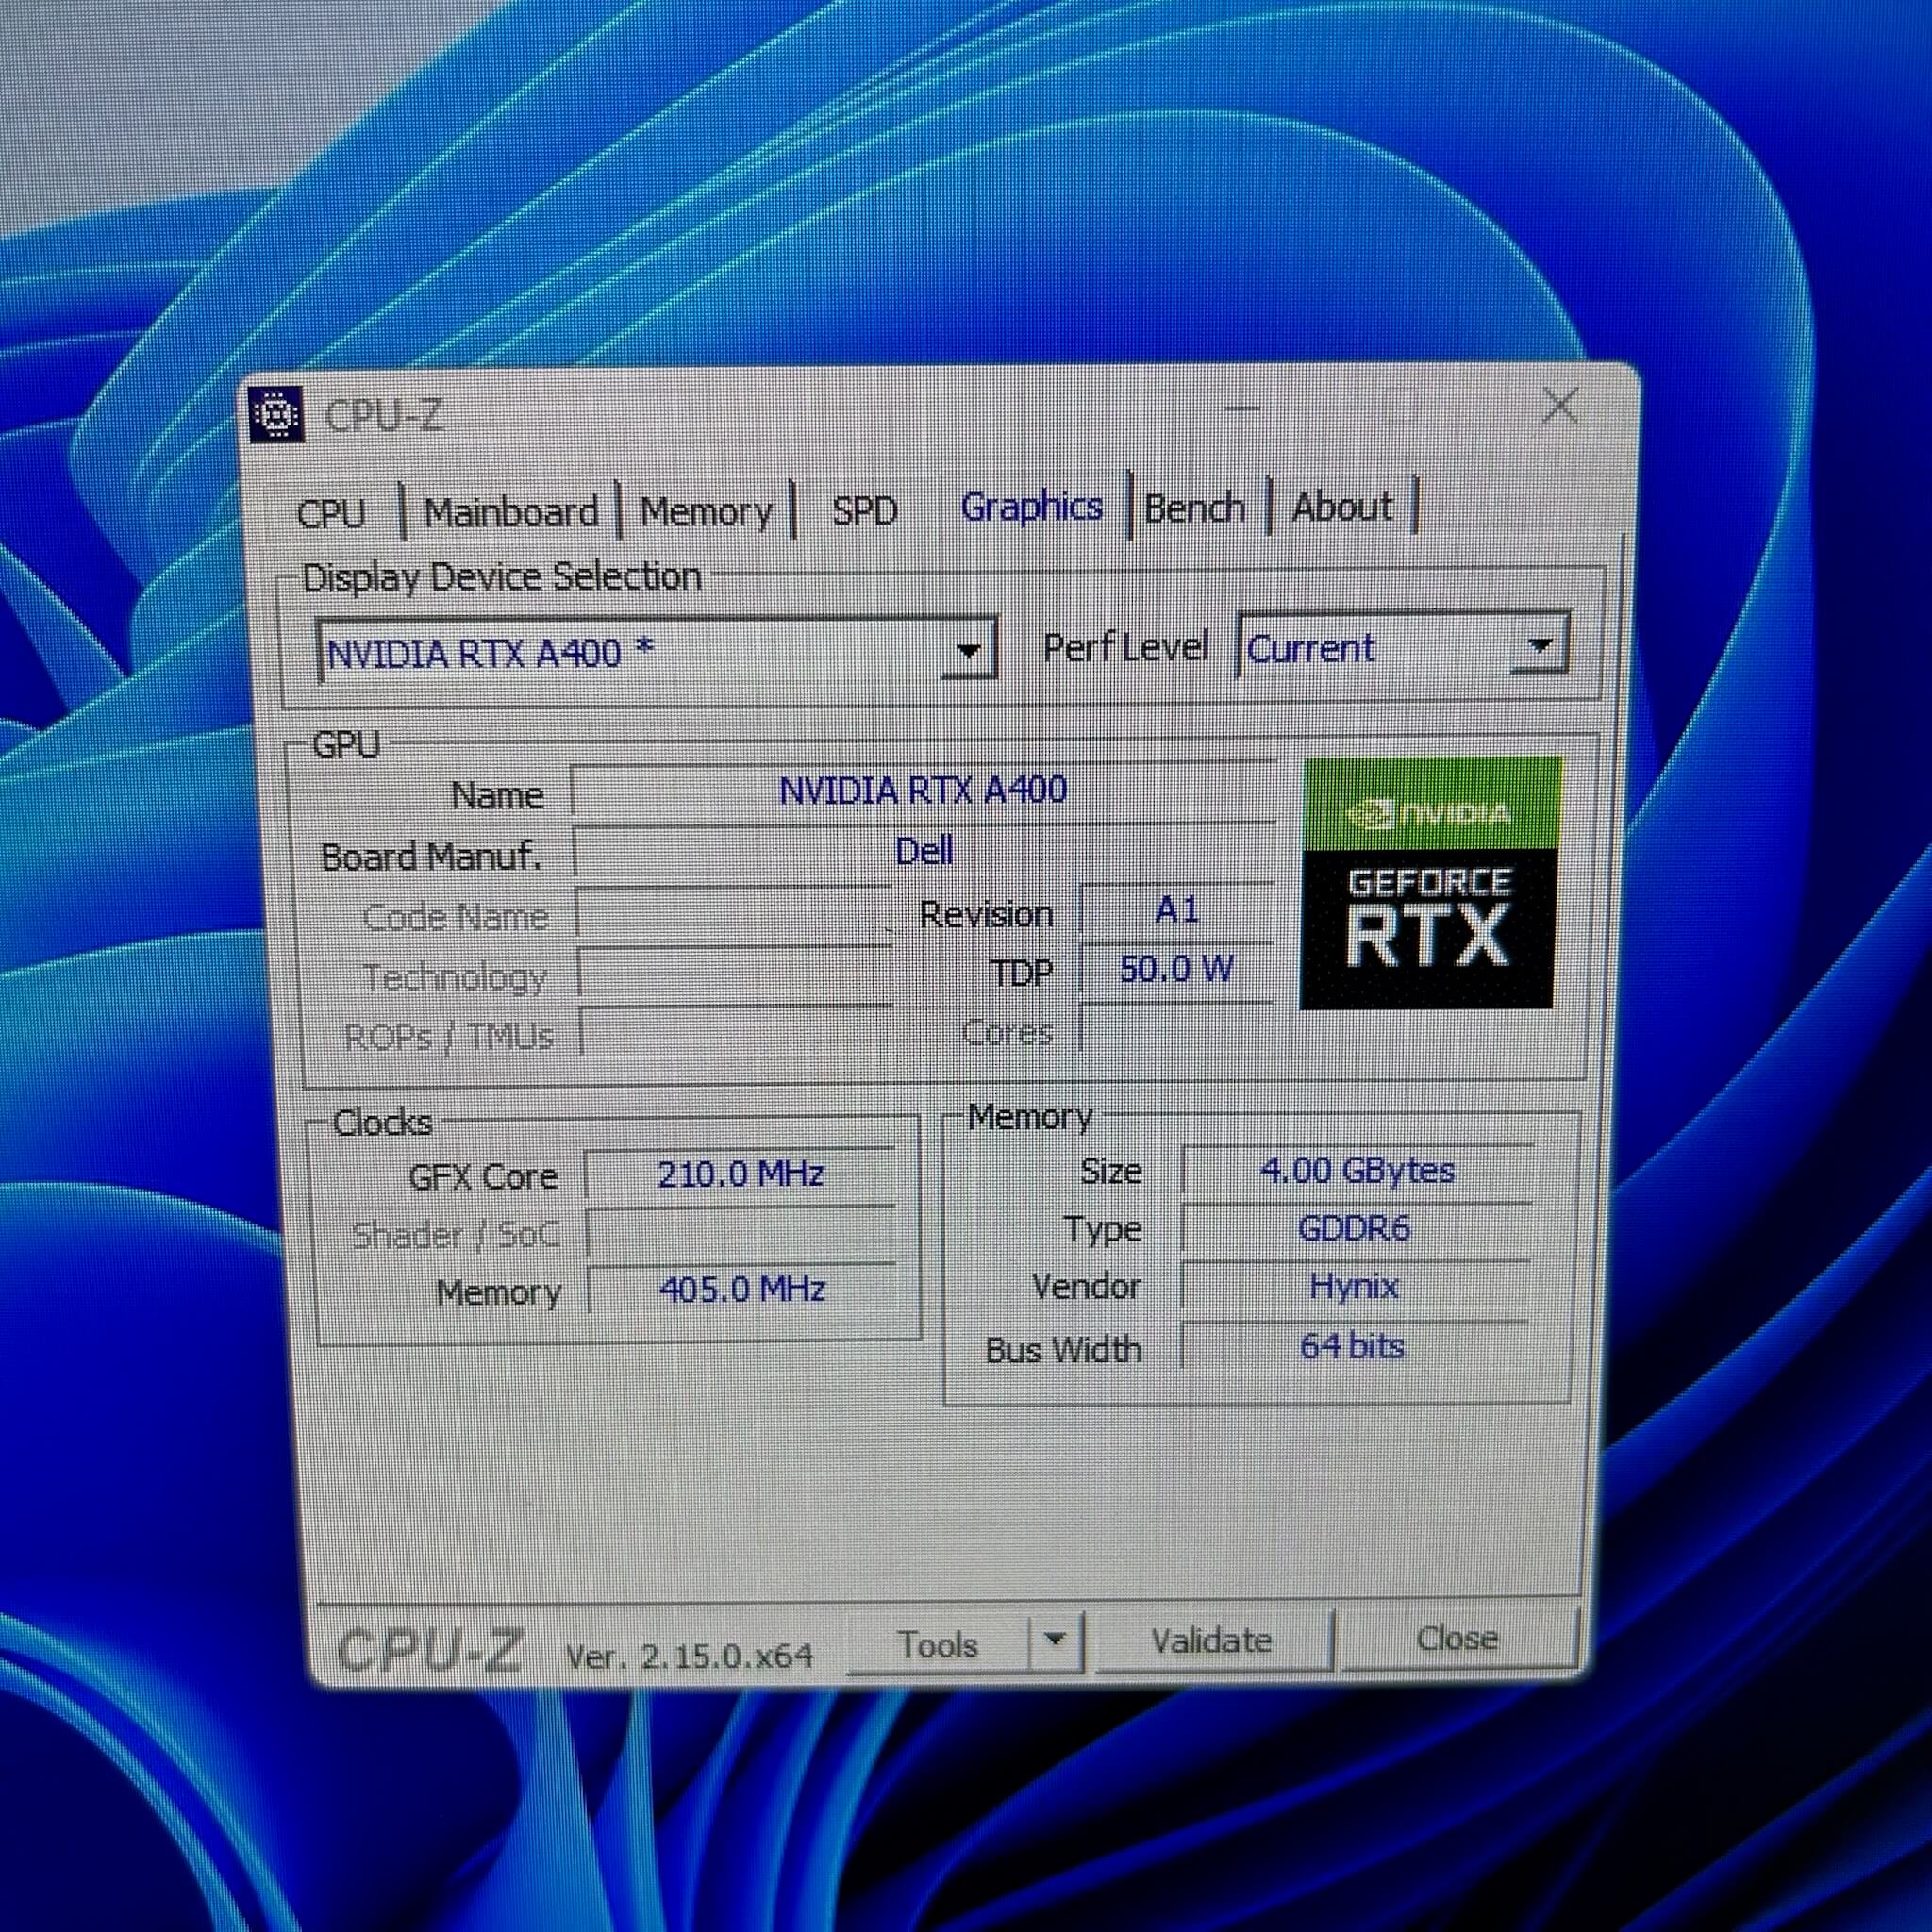Select the SPD tab
Image resolution: width=1932 pixels, height=1932 pixels.
864,510
